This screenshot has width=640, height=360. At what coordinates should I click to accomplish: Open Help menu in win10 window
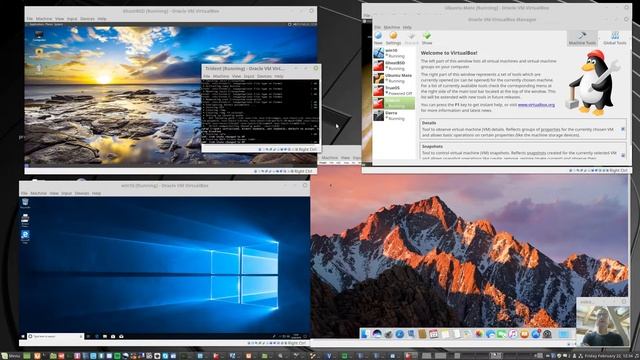96,193
